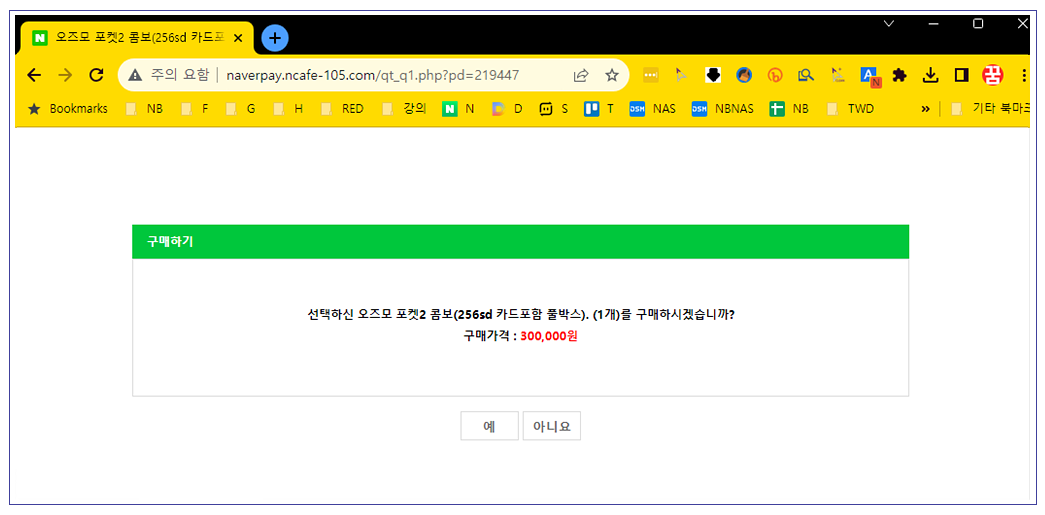Open the H bookmark folder
Viewport: 1045px width, 515px height.
(x=287, y=109)
